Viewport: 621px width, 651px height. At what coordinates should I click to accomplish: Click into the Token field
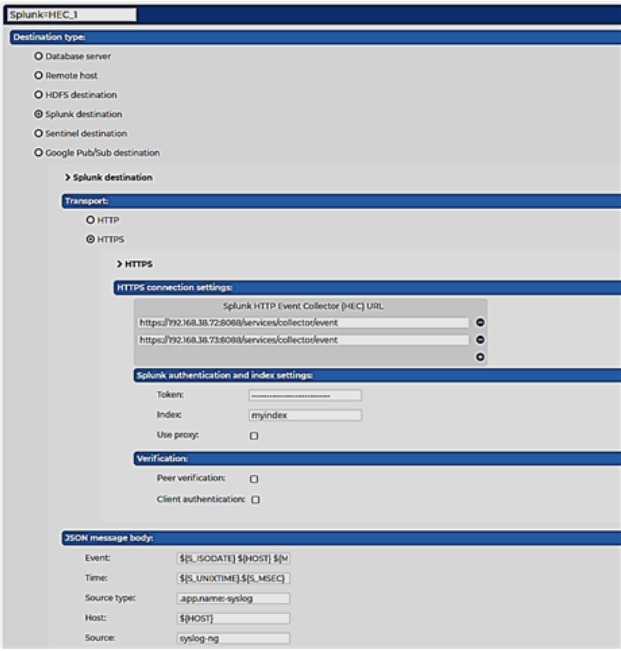click(305, 395)
